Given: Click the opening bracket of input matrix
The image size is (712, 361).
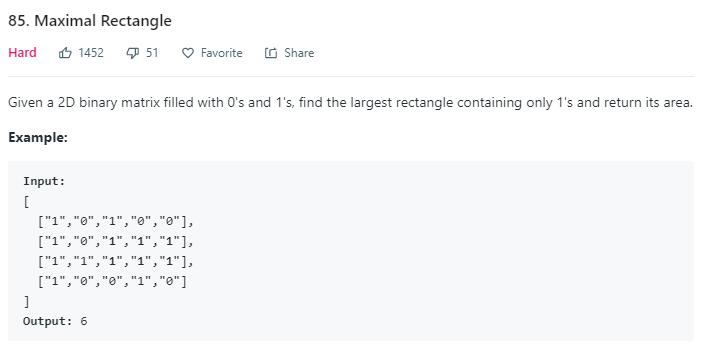Looking at the screenshot, I should pyautogui.click(x=26, y=202).
